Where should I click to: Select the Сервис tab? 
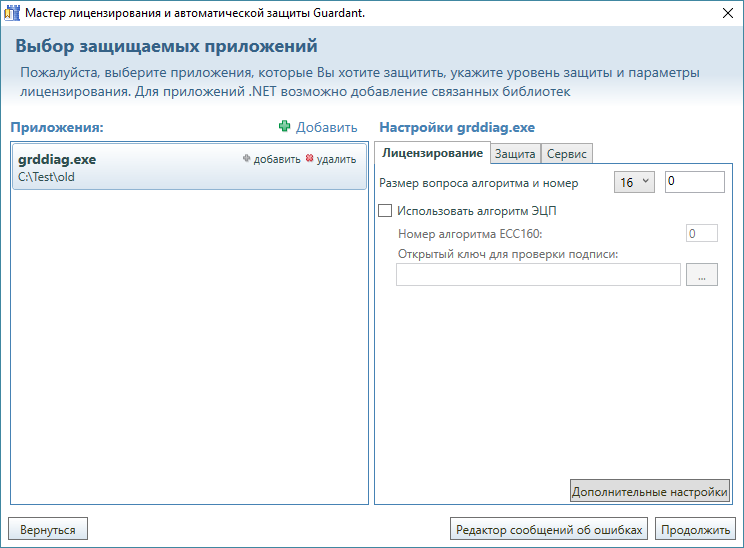pyautogui.click(x=567, y=153)
